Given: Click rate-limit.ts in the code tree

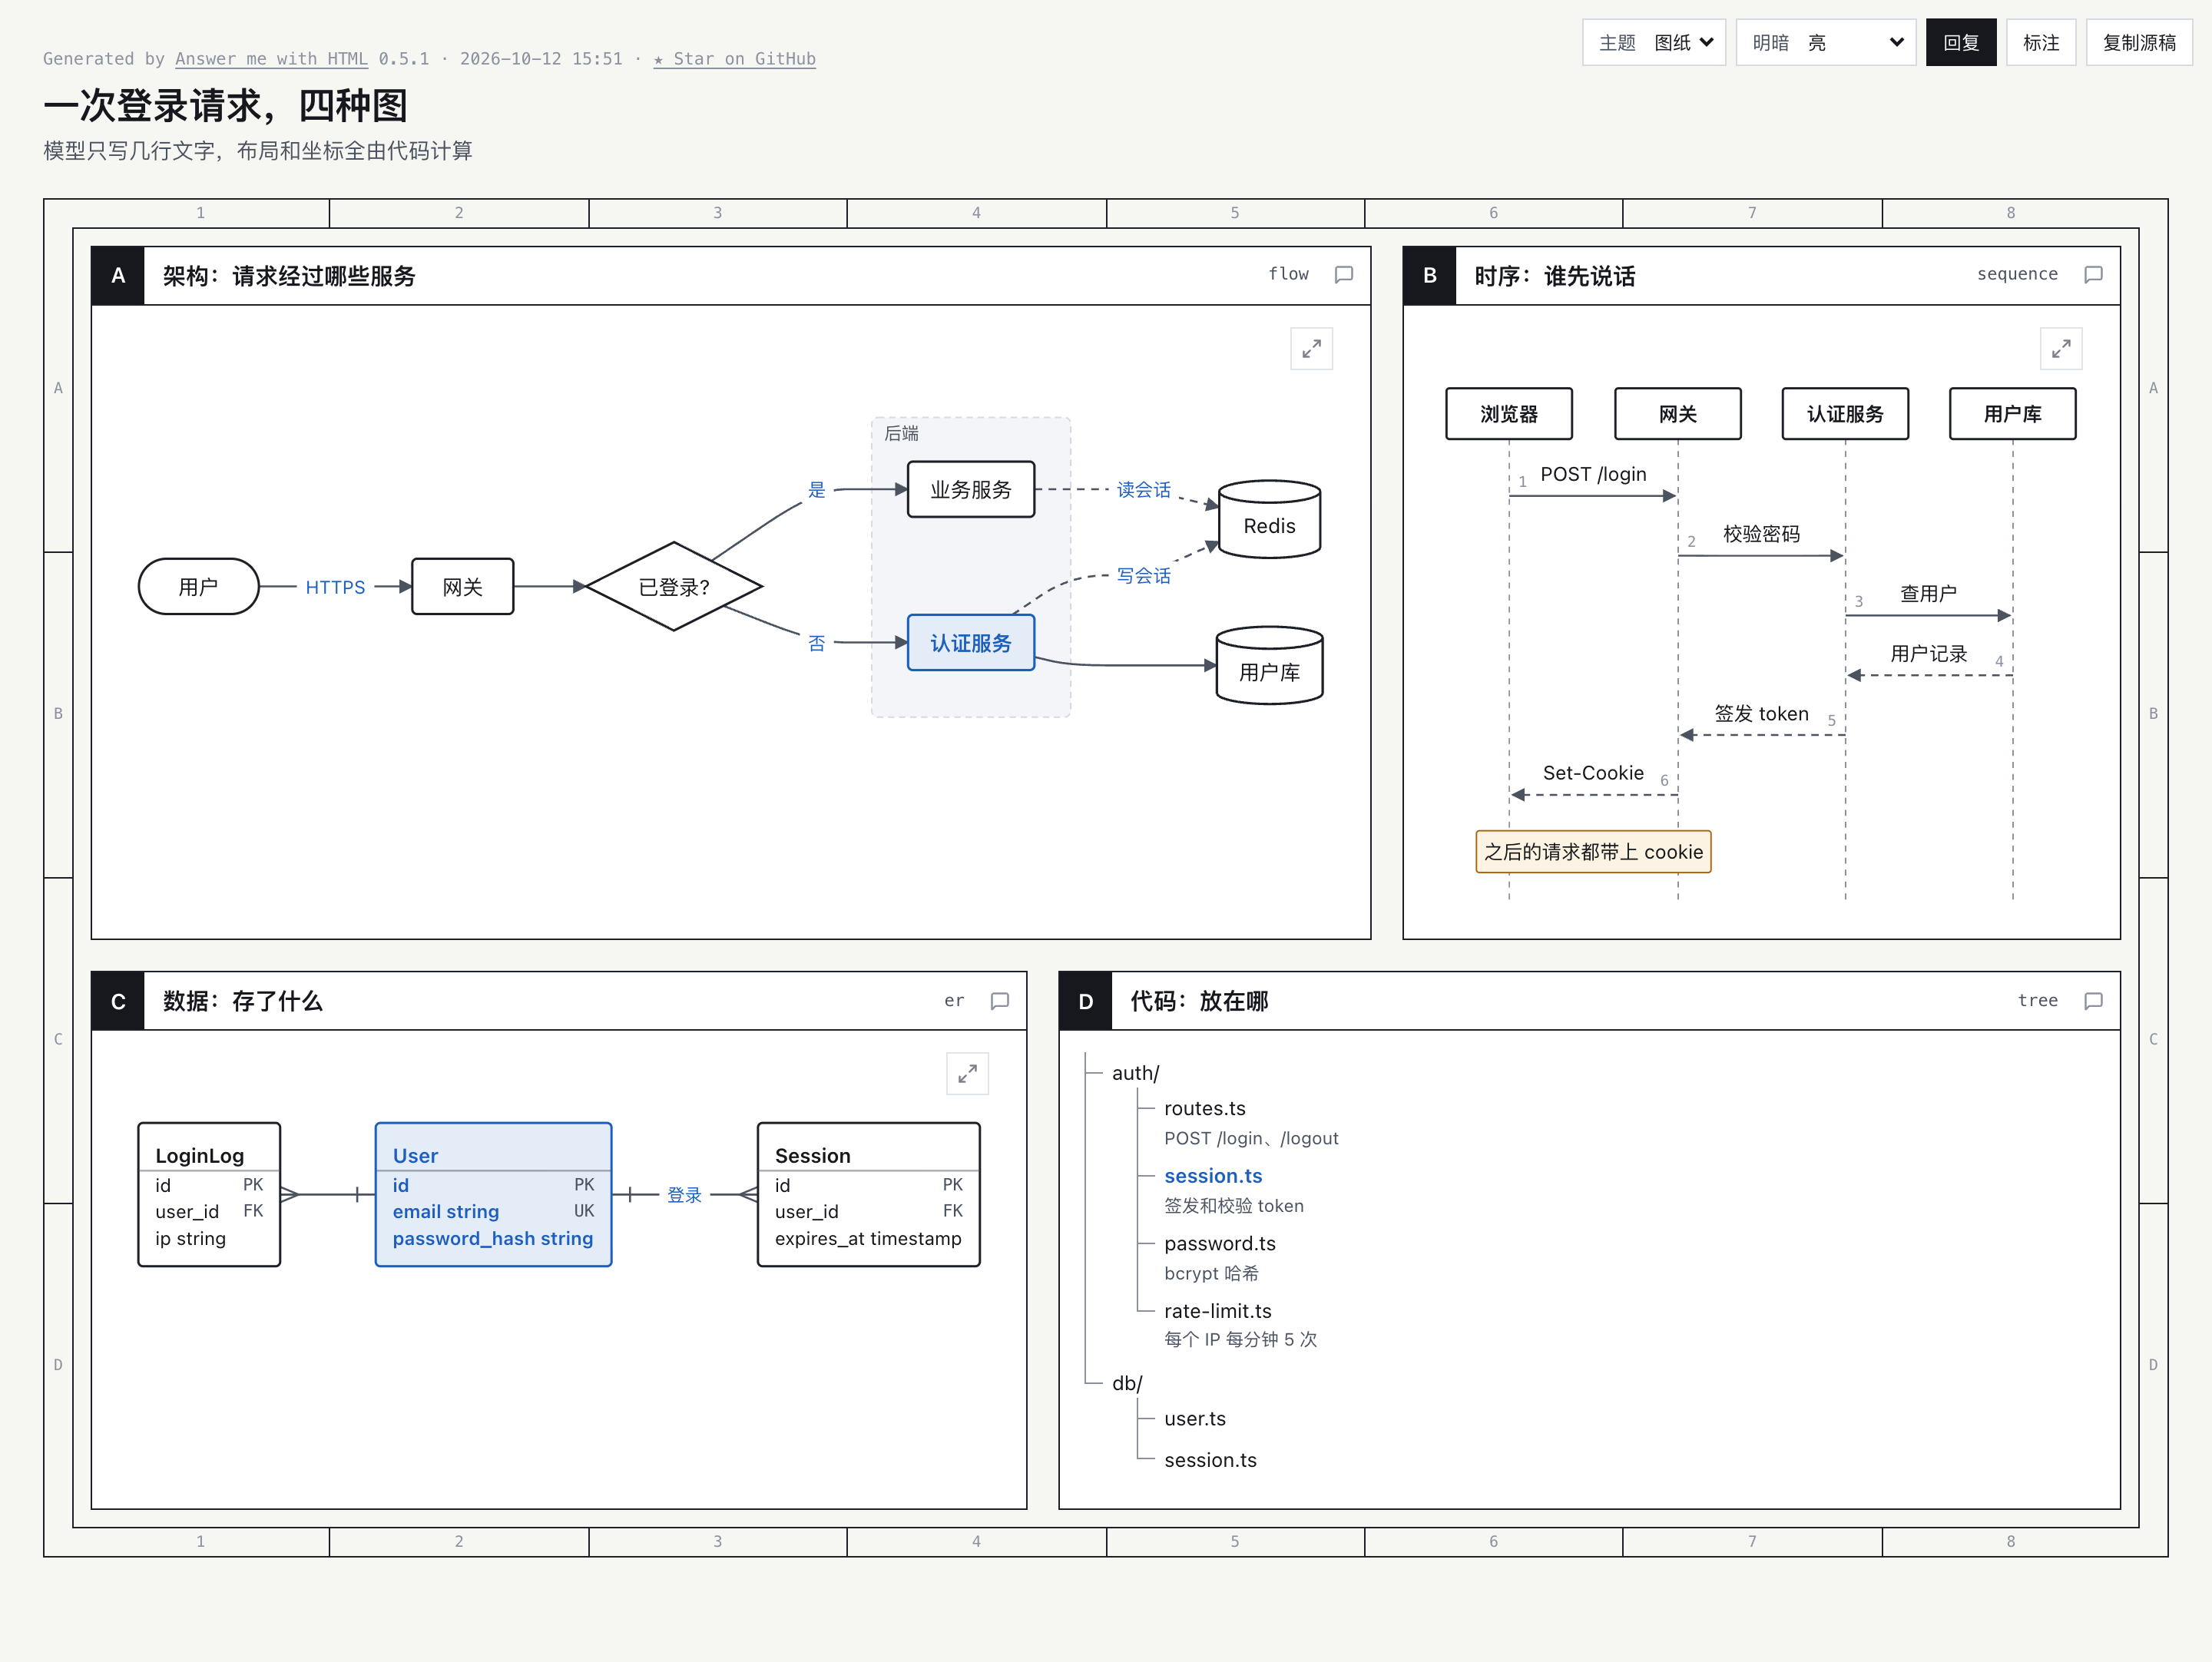Looking at the screenshot, I should pyautogui.click(x=1218, y=1311).
